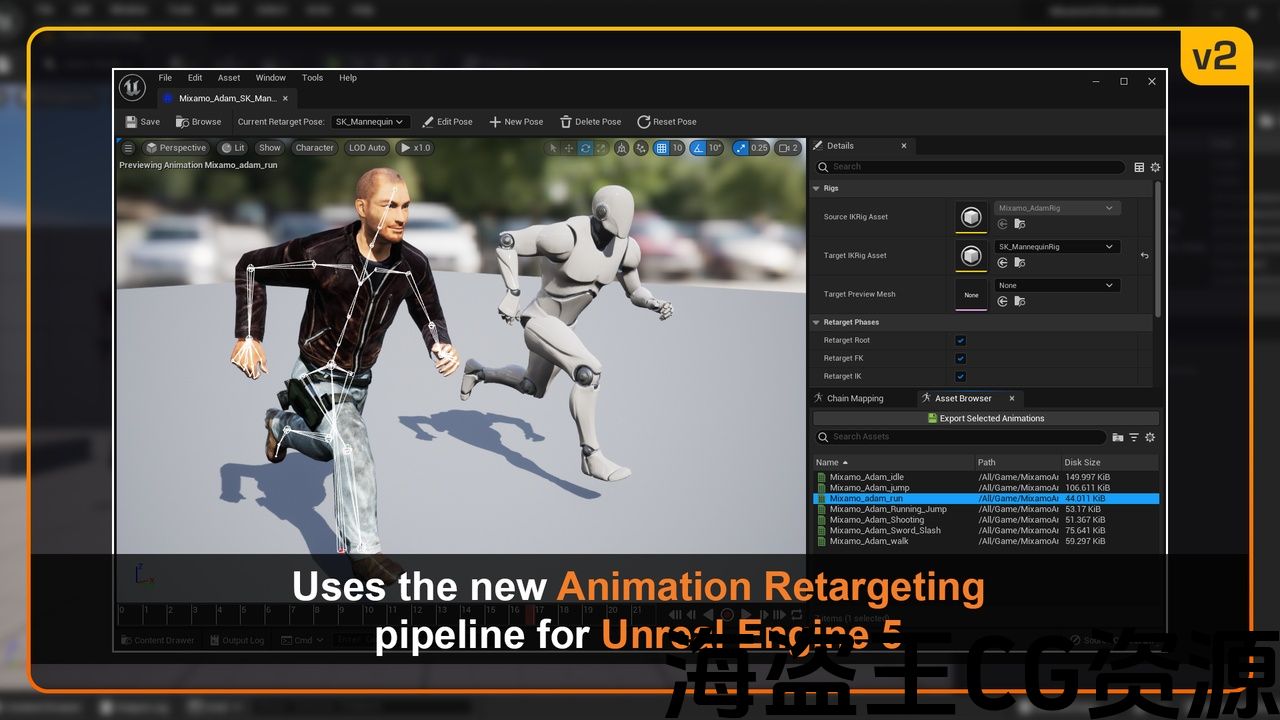Open the Current Retarget Pose SK_Mannequin dropdown
Screen dimensions: 1280x720
pyautogui.click(x=369, y=122)
